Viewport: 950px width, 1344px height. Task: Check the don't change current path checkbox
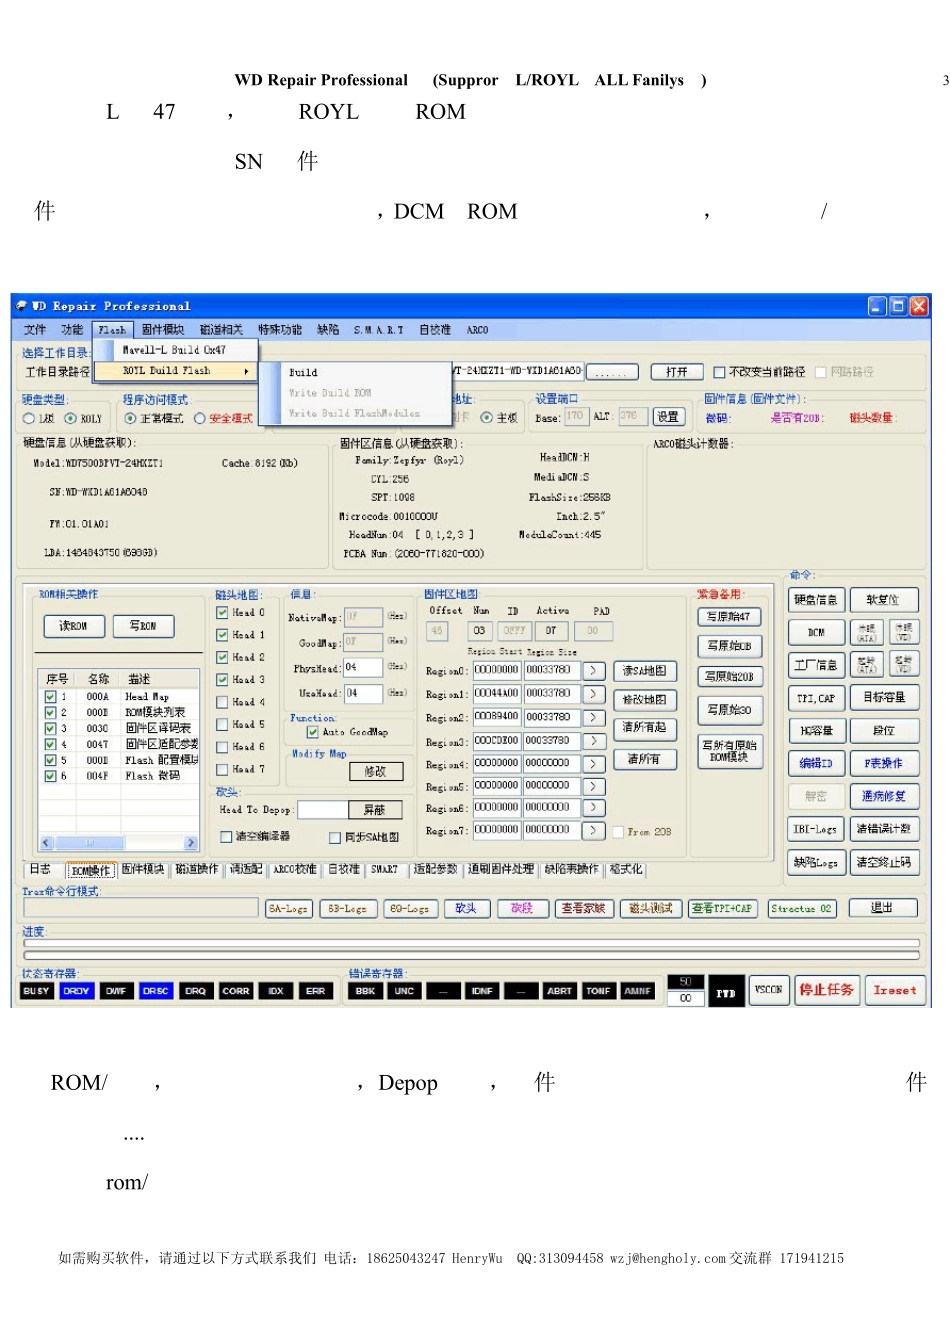[719, 372]
